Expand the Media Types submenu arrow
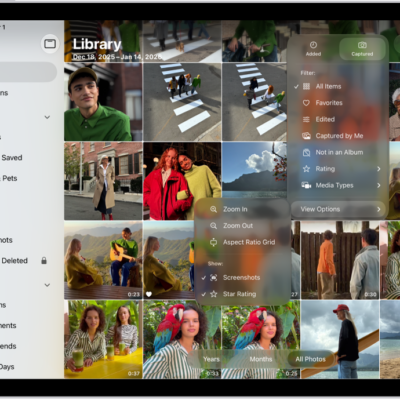The width and height of the screenshot is (400, 400). click(x=379, y=185)
